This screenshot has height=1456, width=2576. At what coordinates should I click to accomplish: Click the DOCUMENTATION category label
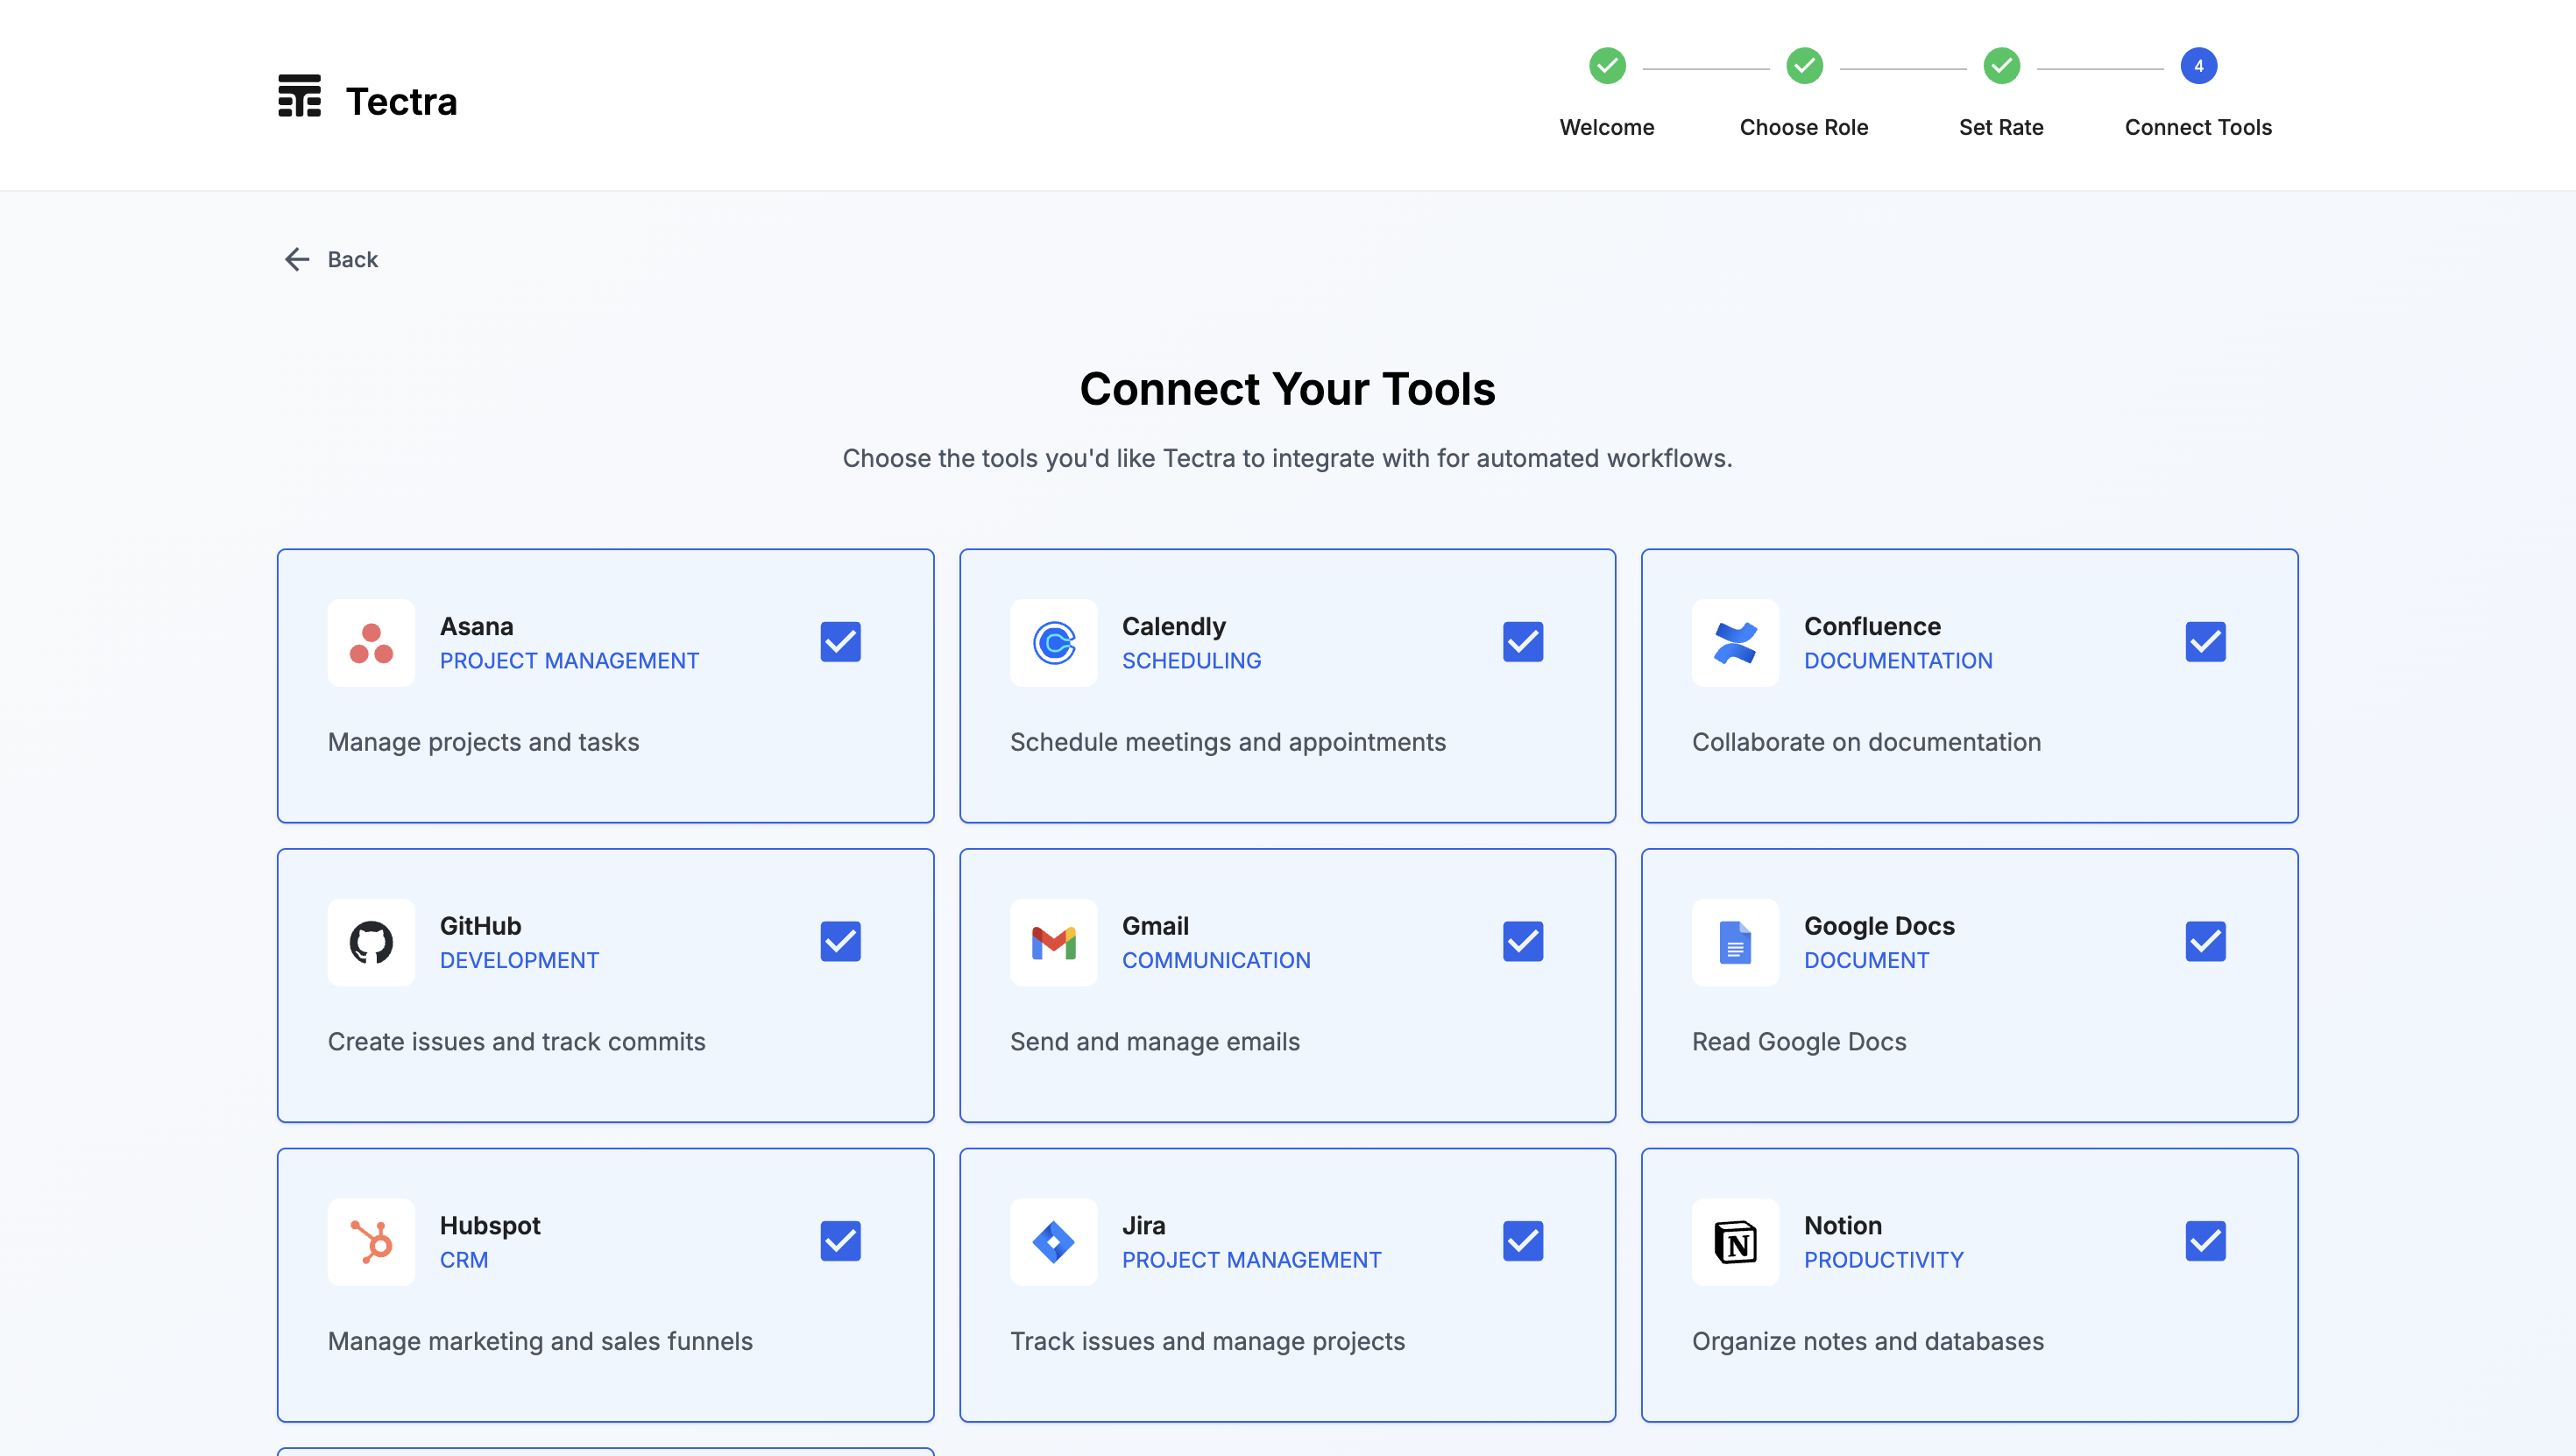(x=1898, y=661)
